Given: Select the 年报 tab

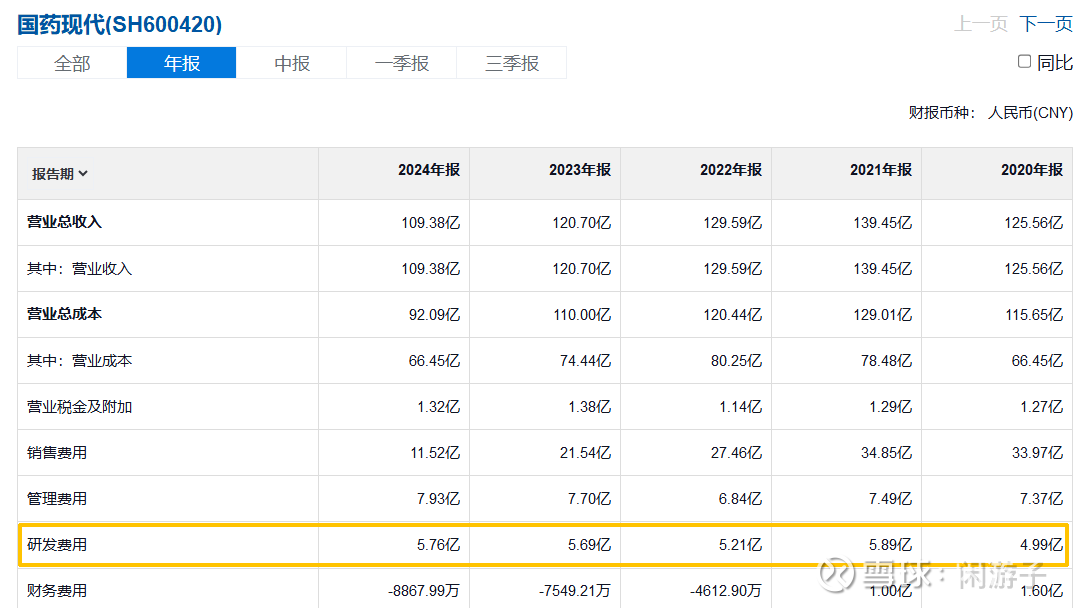Looking at the screenshot, I should coord(182,63).
